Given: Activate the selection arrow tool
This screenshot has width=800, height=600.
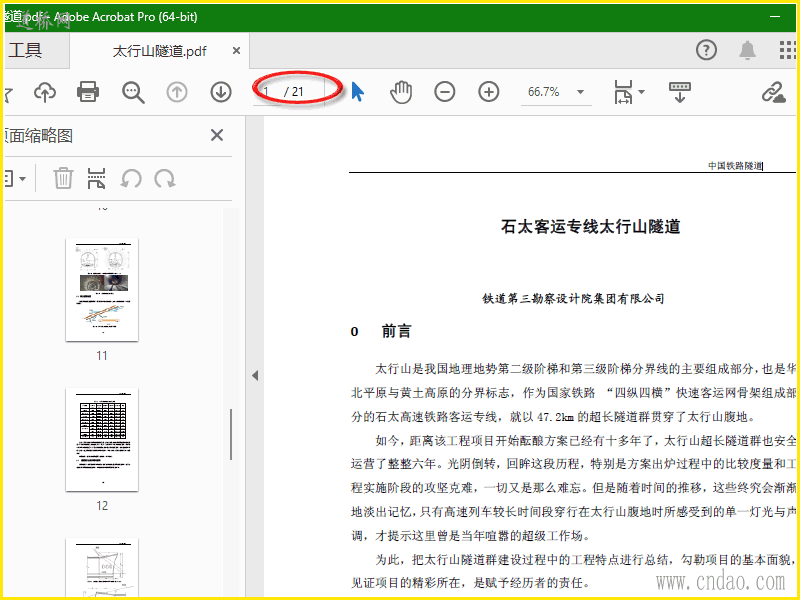Looking at the screenshot, I should click(x=358, y=92).
